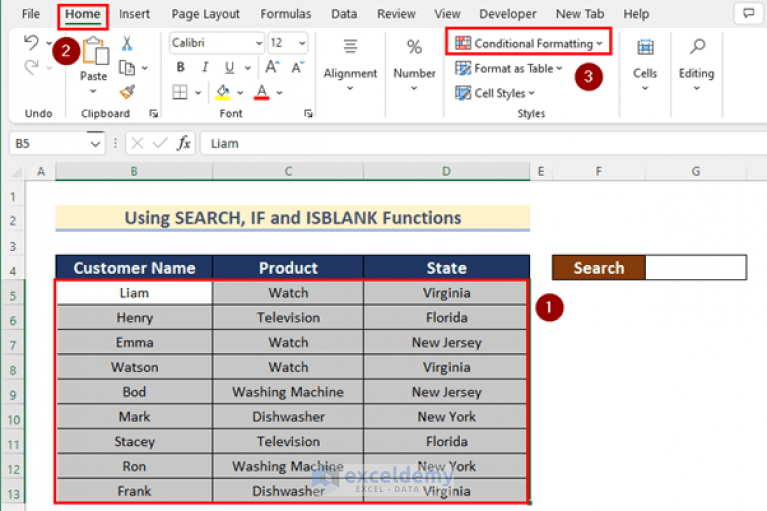The height and width of the screenshot is (511, 767).
Task: Open Cell Styles gallery
Action: point(495,92)
